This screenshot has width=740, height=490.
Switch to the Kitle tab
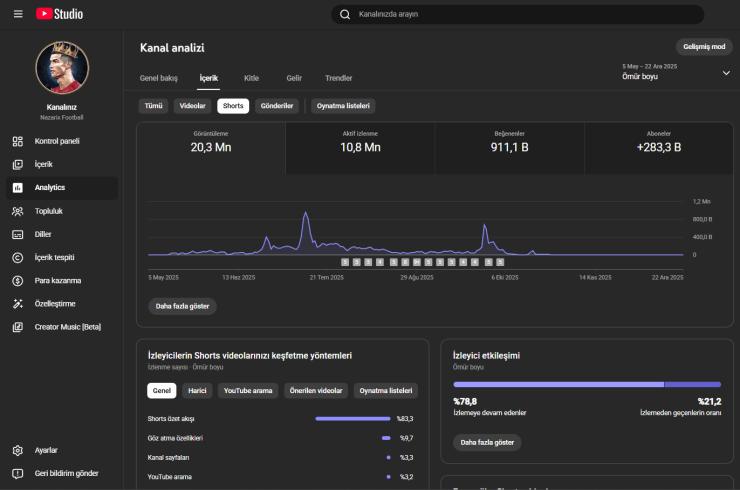(x=251, y=78)
